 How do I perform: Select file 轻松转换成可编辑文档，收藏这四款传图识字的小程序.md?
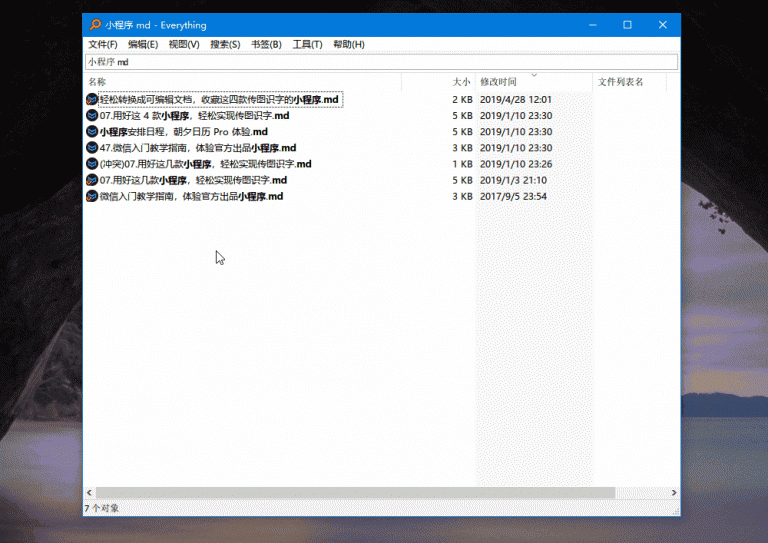tap(219, 99)
